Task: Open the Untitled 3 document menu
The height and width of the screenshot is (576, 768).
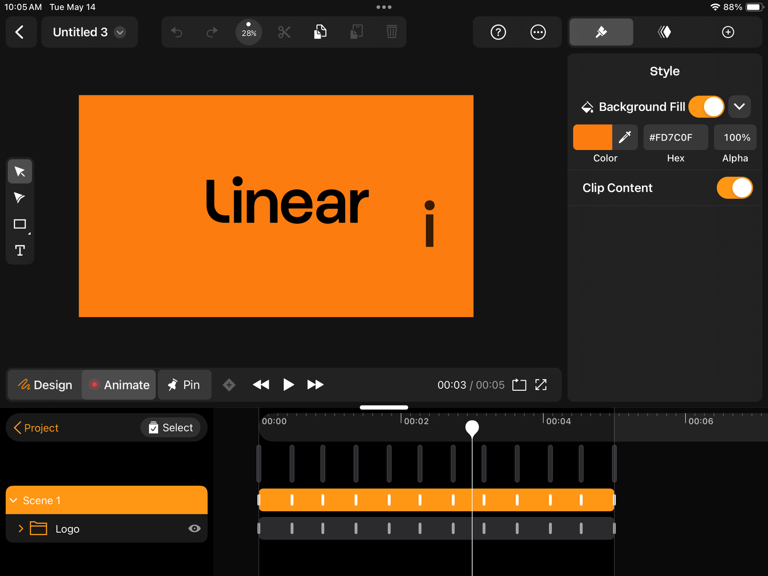Action: pyautogui.click(x=89, y=32)
